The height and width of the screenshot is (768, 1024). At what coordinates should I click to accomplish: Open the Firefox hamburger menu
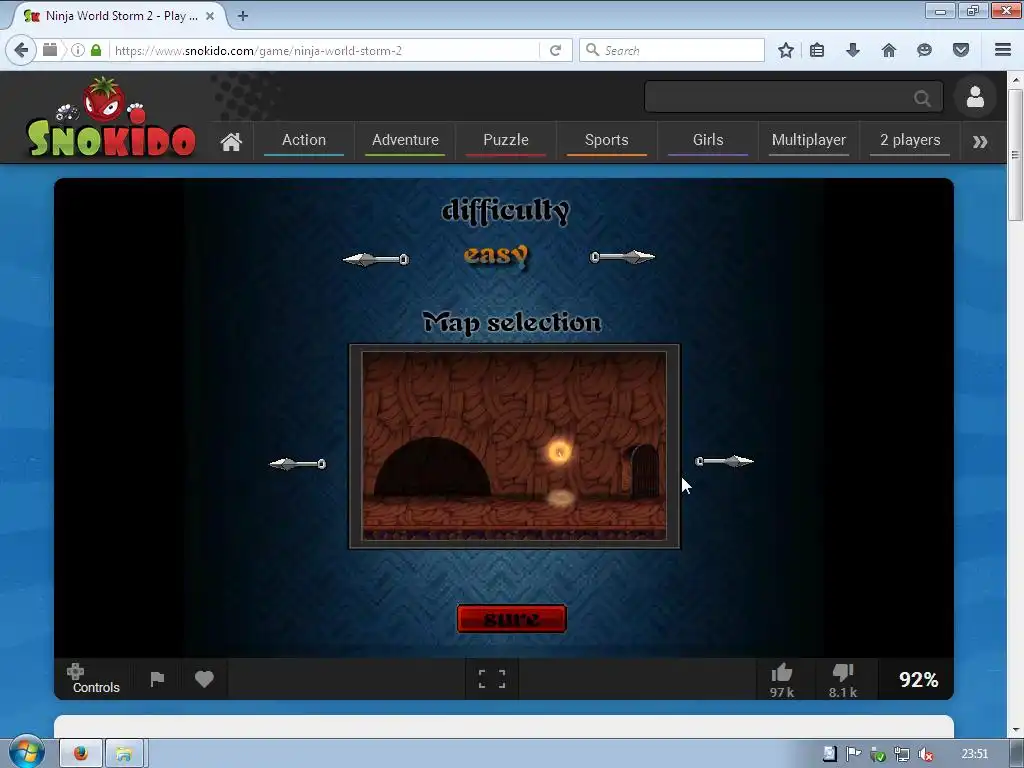point(1003,50)
